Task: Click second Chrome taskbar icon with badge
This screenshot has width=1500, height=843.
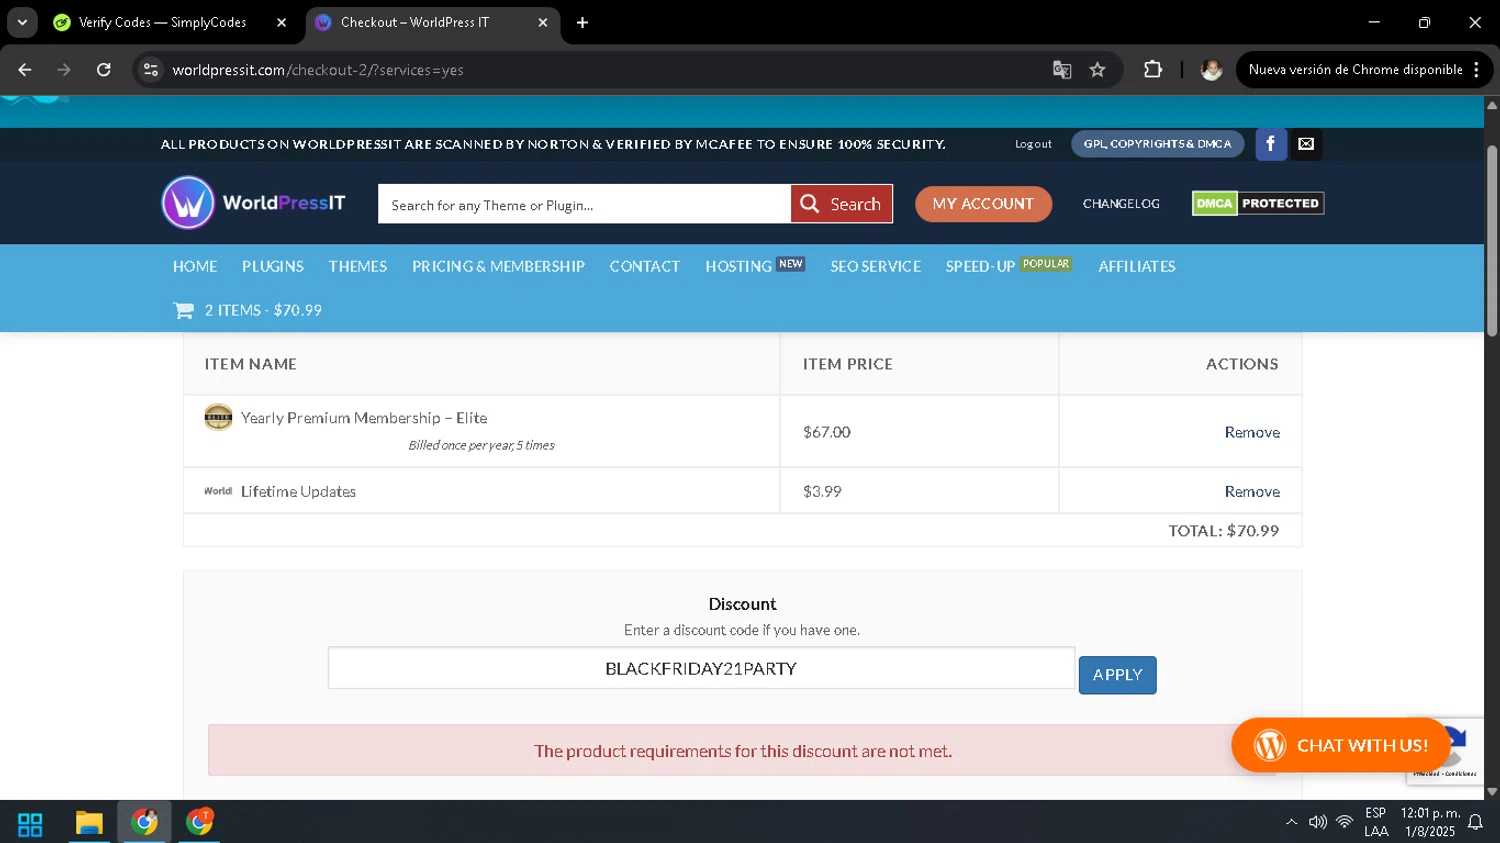Action: [x=199, y=822]
